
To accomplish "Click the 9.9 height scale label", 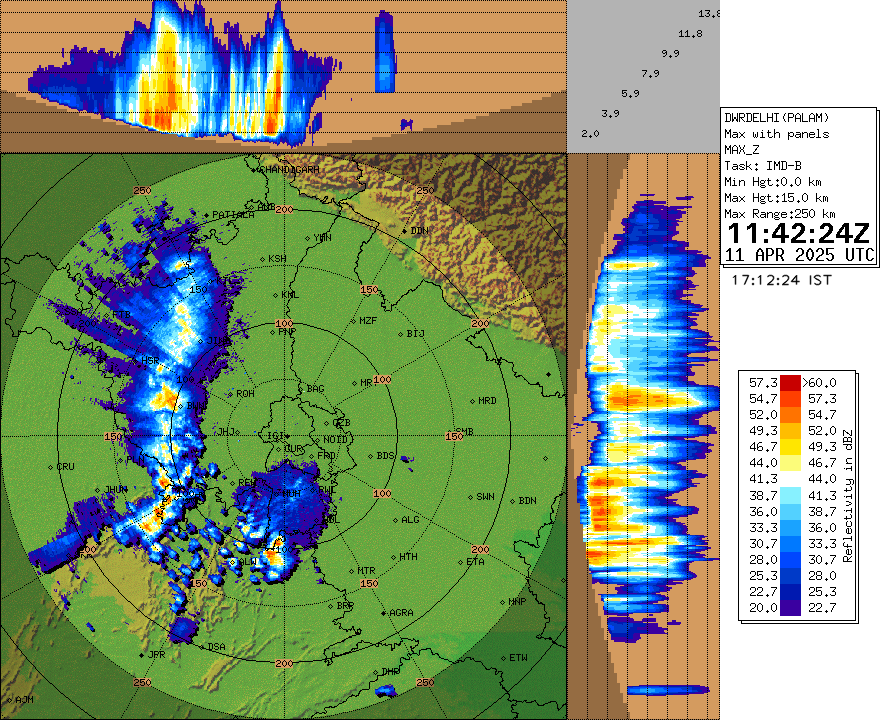I will [670, 54].
